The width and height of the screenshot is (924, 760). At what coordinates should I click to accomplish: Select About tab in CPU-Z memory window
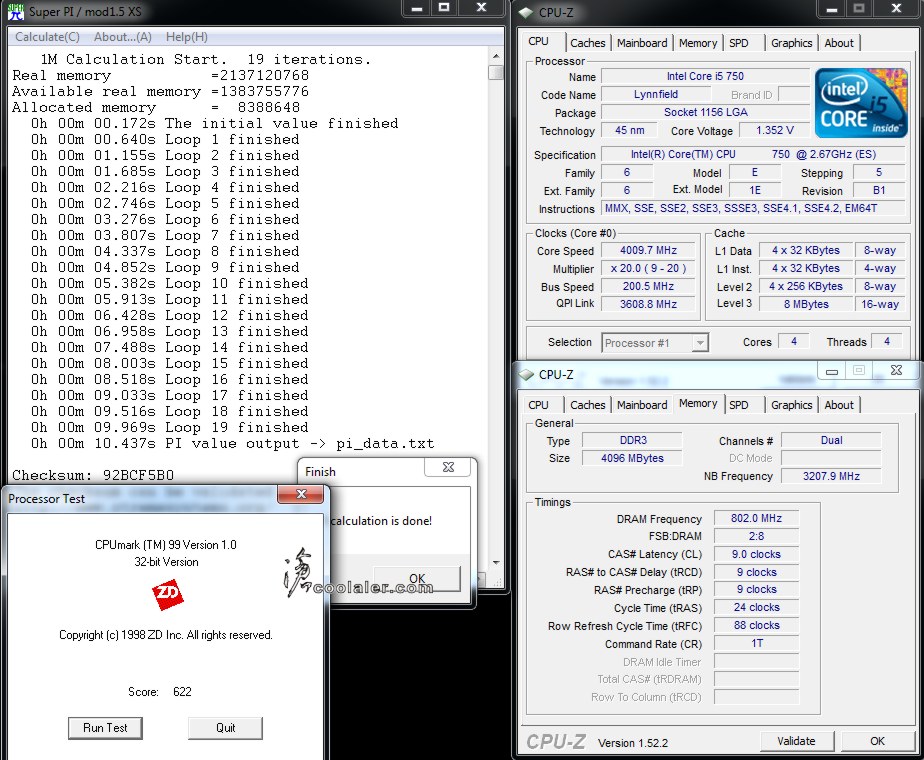click(839, 405)
